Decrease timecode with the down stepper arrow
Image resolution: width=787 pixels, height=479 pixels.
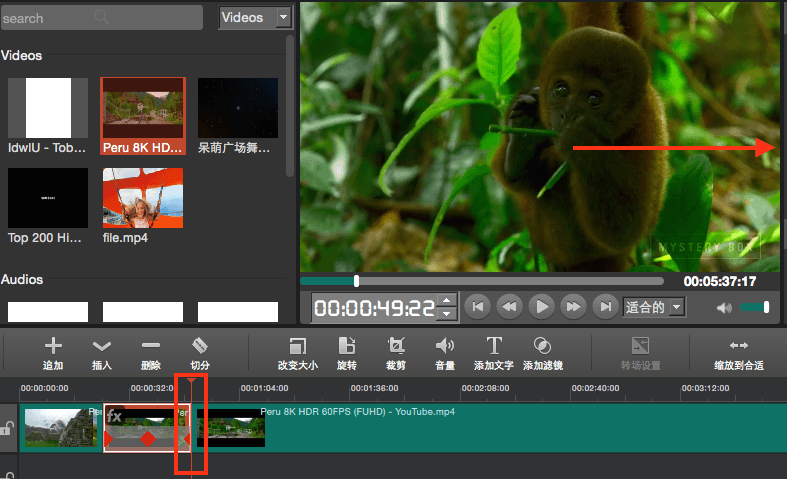click(x=446, y=314)
